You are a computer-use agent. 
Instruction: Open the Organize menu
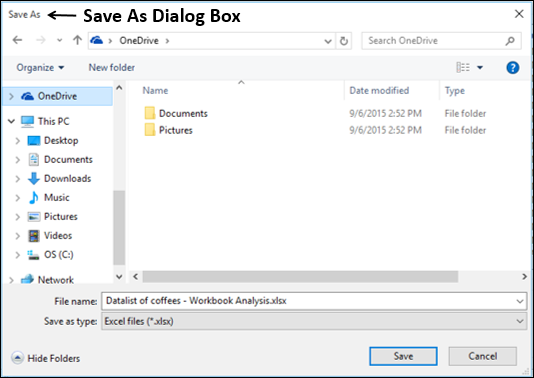click(x=40, y=67)
